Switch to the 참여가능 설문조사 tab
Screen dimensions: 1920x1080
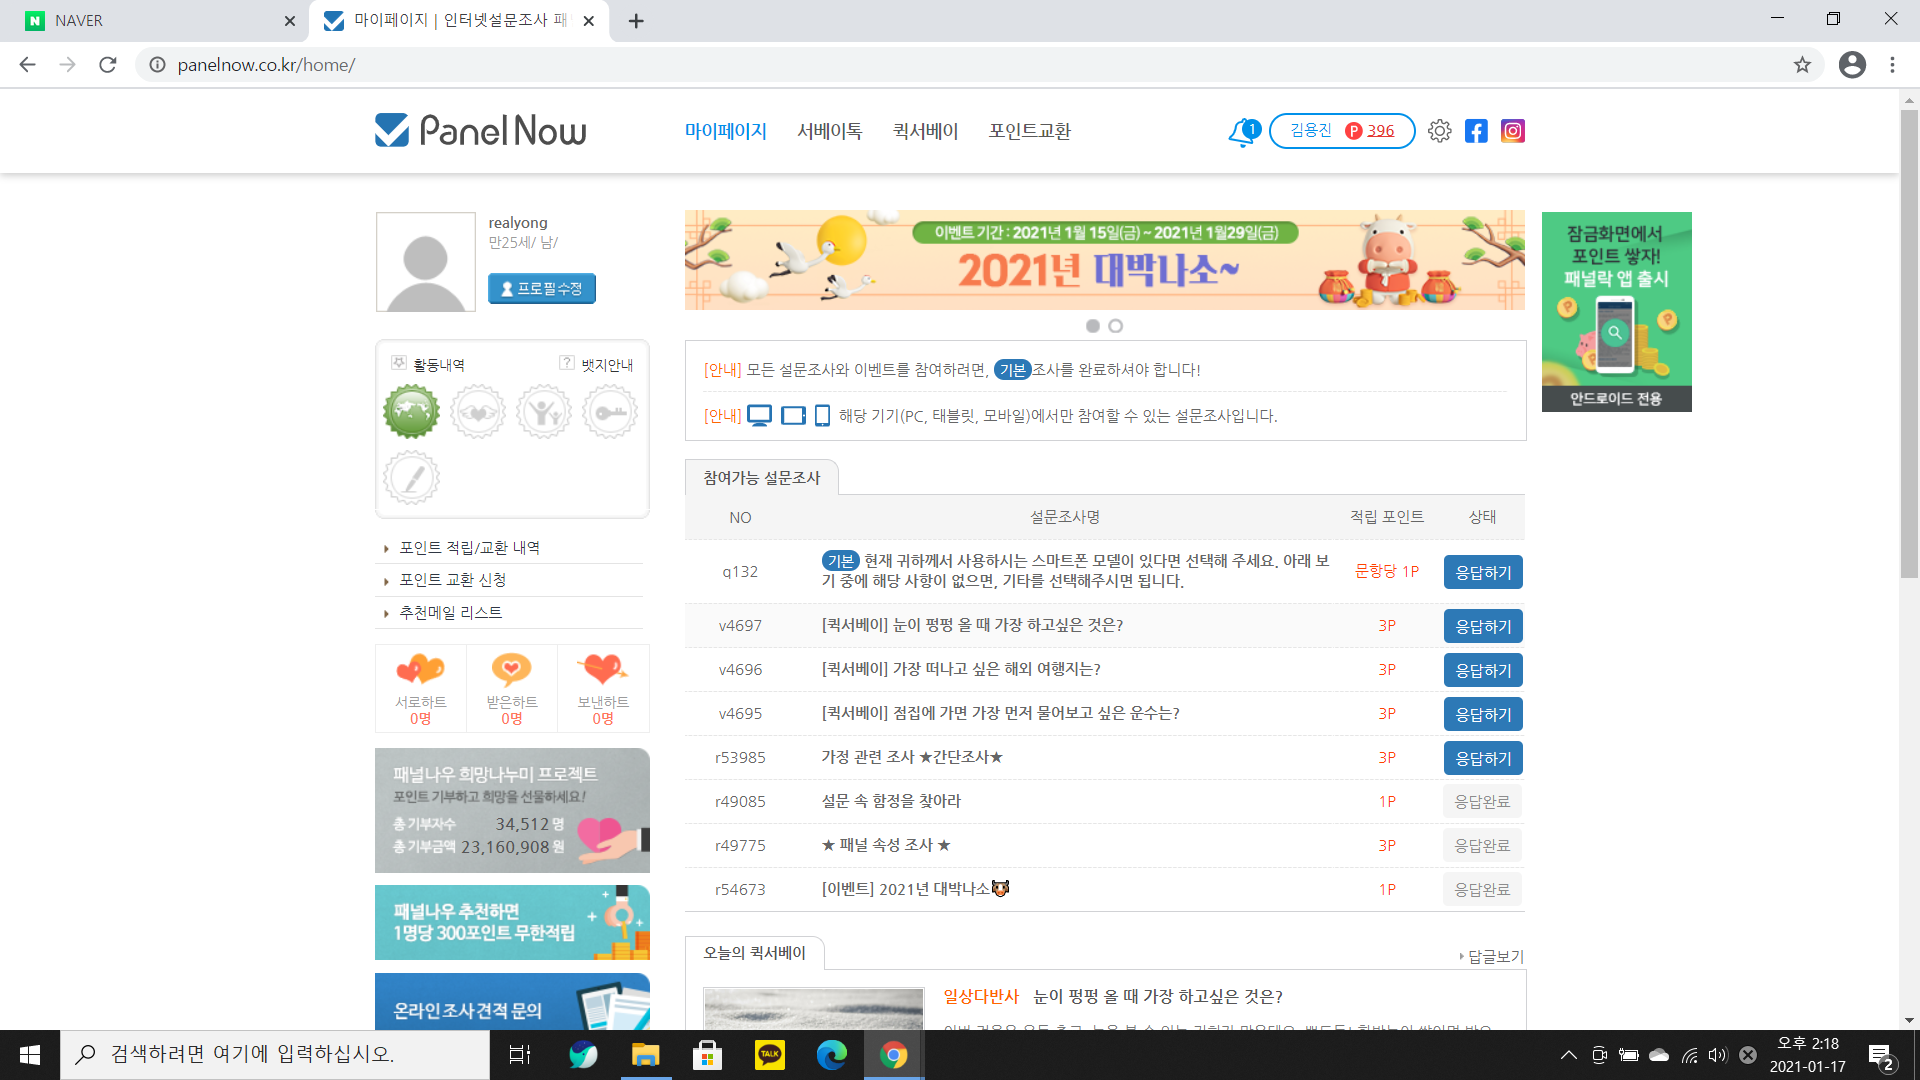761,478
